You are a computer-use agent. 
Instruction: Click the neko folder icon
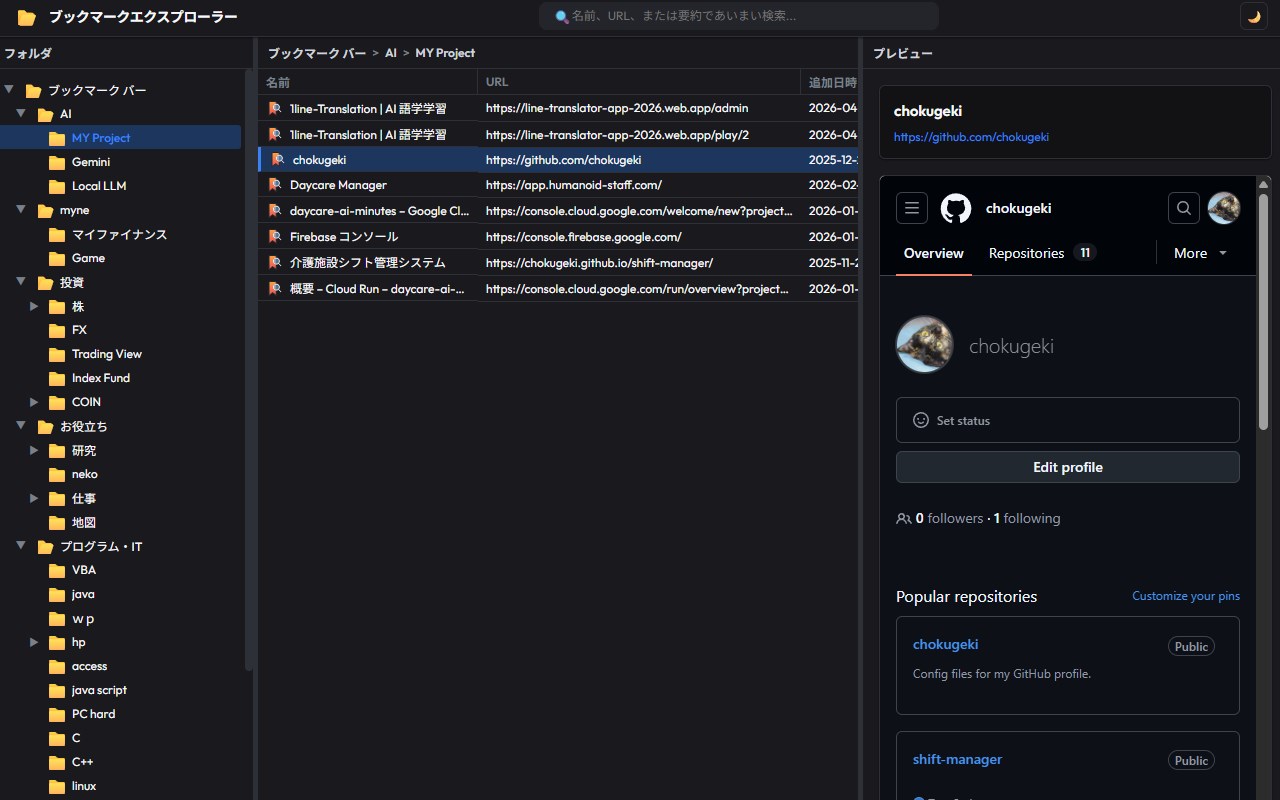pyautogui.click(x=57, y=474)
